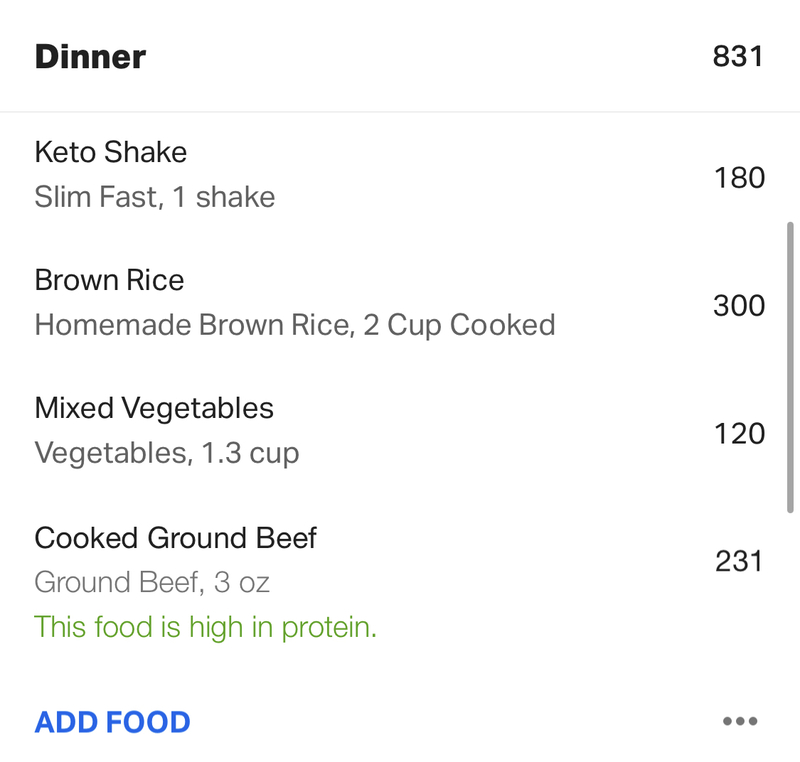The width and height of the screenshot is (800, 762).
Task: Select Homemade Brown Rice, 2 Cup Cooked text
Action: click(x=295, y=325)
